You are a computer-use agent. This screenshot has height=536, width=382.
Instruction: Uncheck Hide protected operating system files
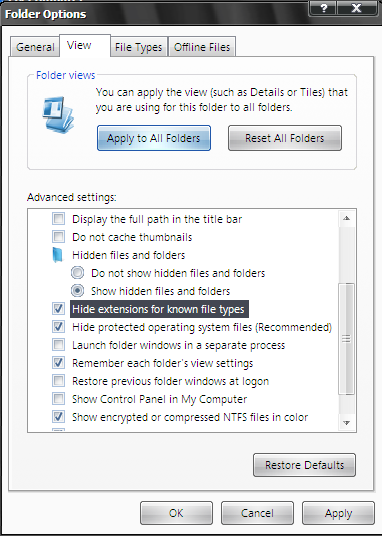[x=58, y=327]
